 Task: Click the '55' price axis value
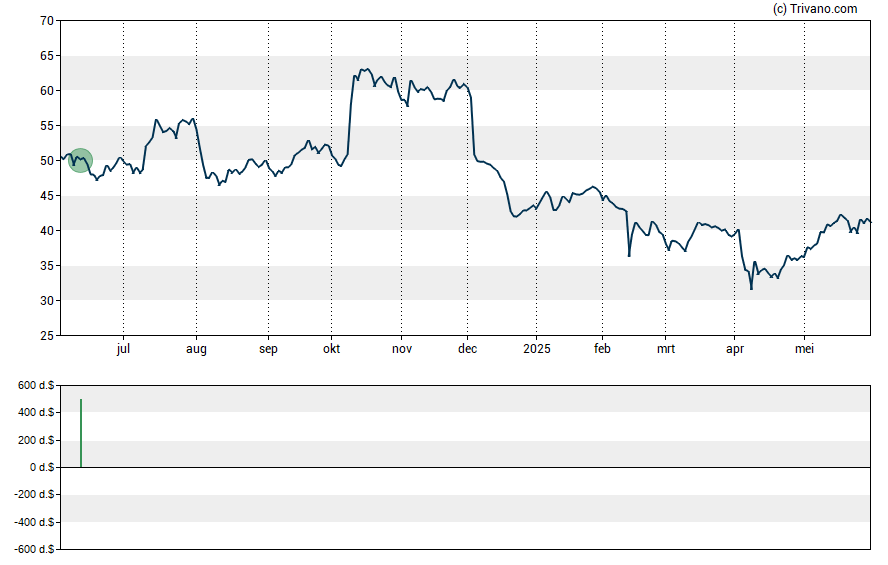(x=47, y=126)
